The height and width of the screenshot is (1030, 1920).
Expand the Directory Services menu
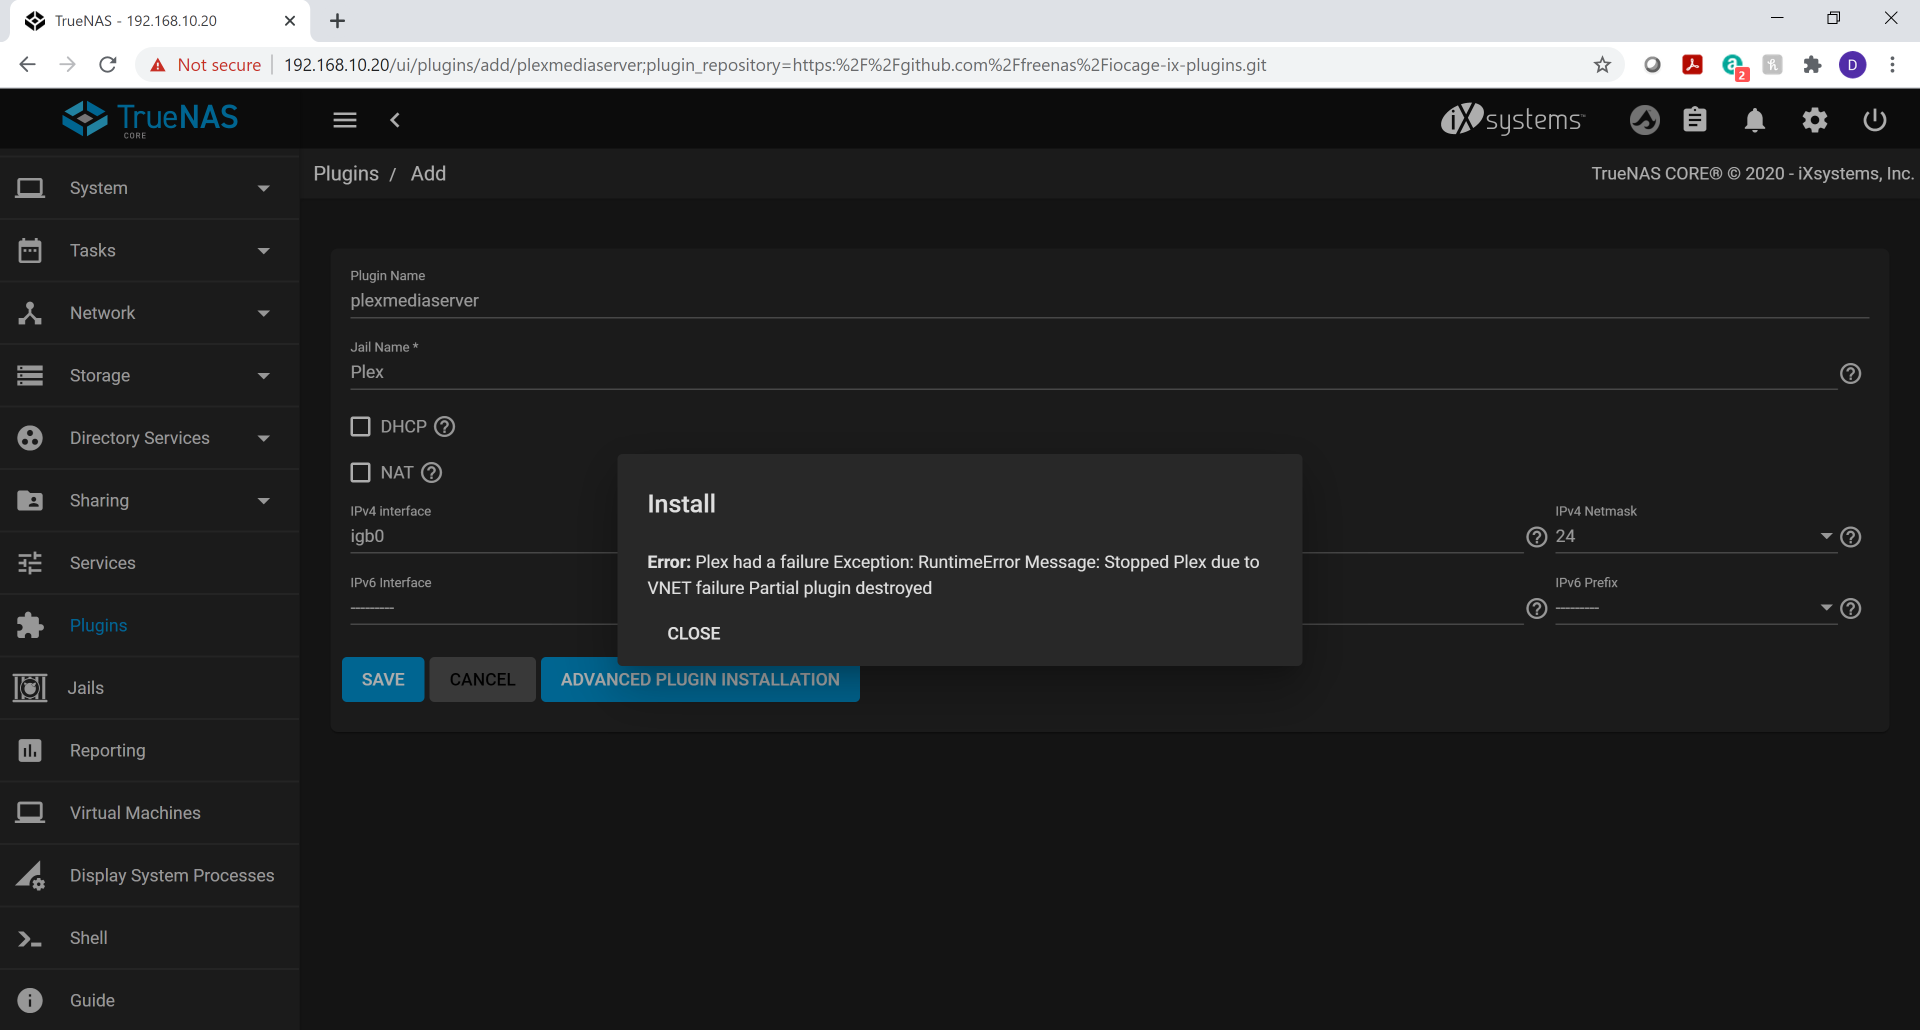pyautogui.click(x=150, y=438)
